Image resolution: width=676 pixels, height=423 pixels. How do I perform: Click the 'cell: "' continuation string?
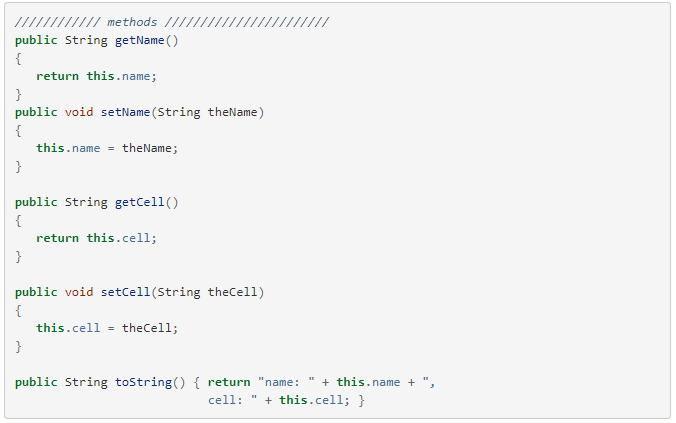[233, 400]
